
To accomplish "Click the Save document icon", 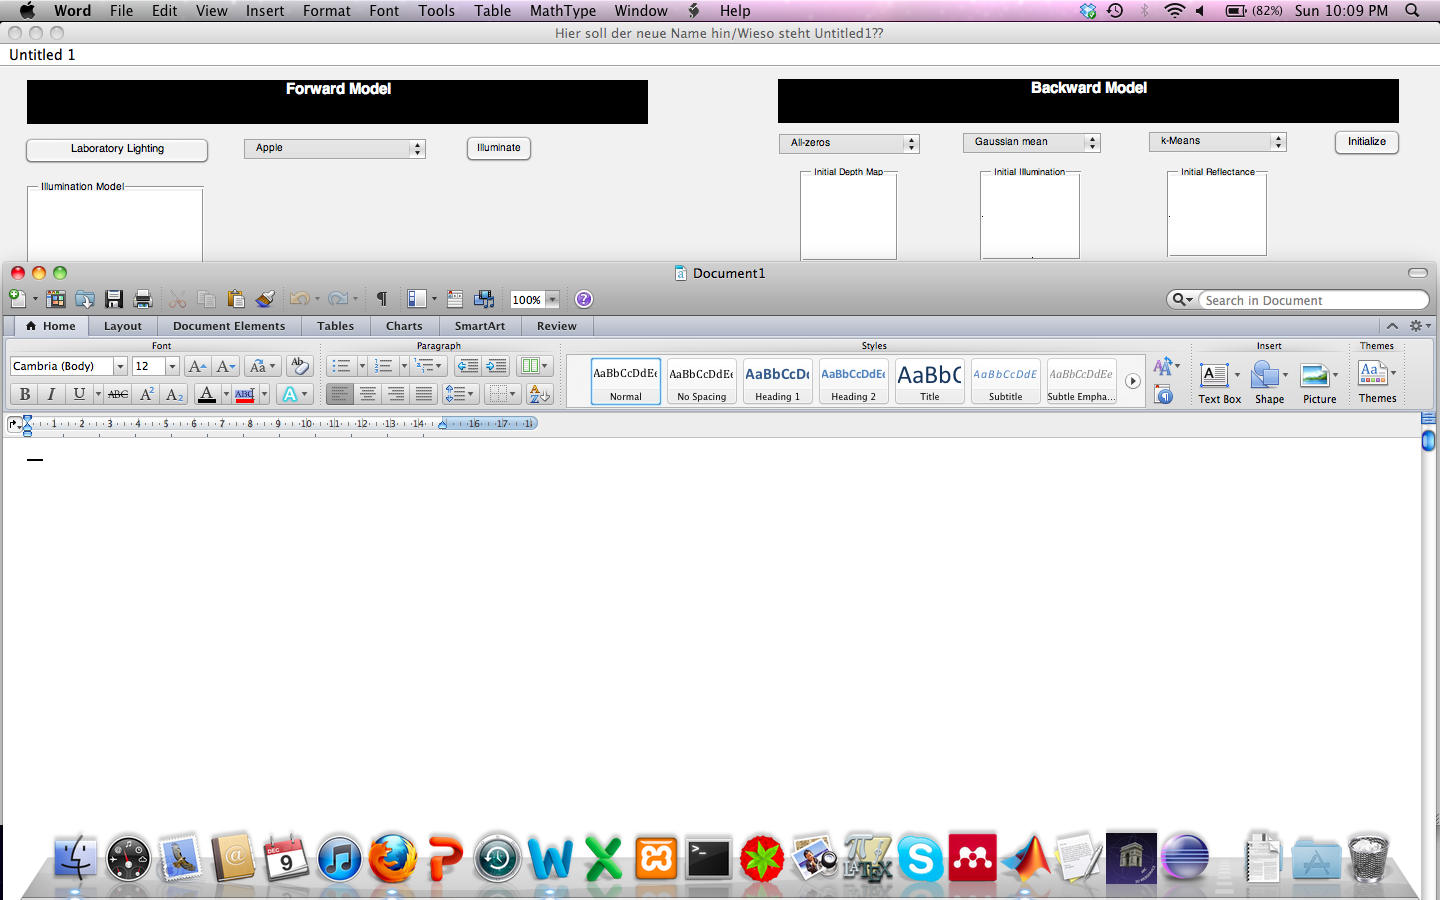I will [x=114, y=299].
